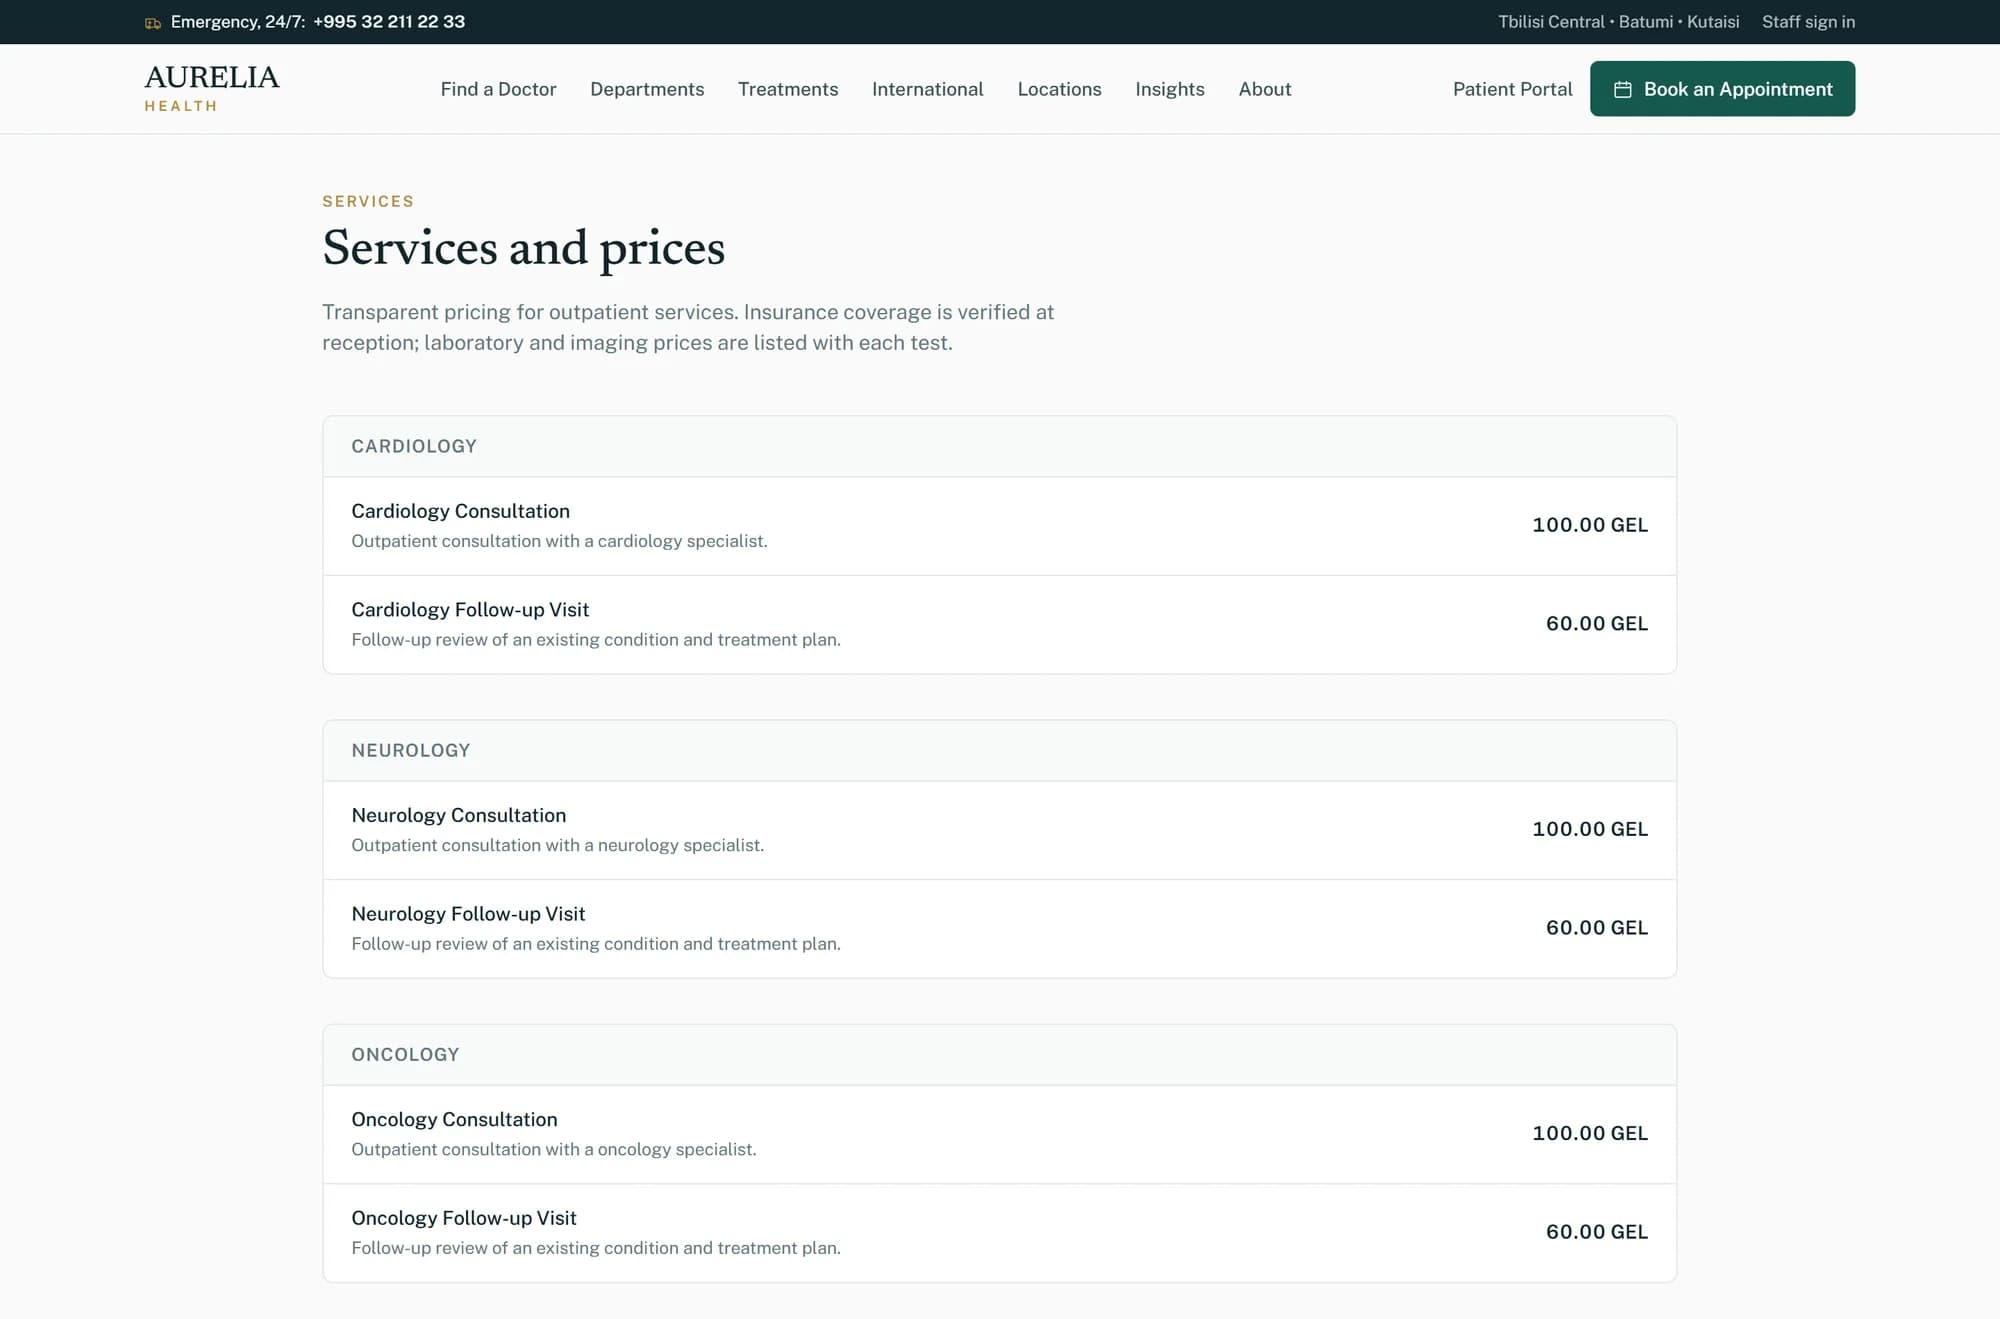Open the About page

(x=1265, y=89)
